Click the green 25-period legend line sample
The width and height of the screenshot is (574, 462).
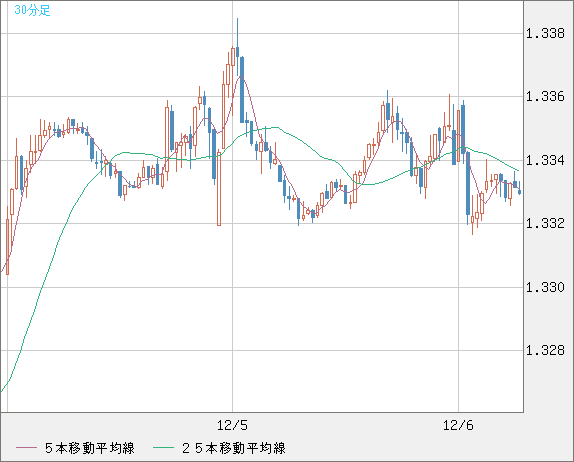[163, 448]
